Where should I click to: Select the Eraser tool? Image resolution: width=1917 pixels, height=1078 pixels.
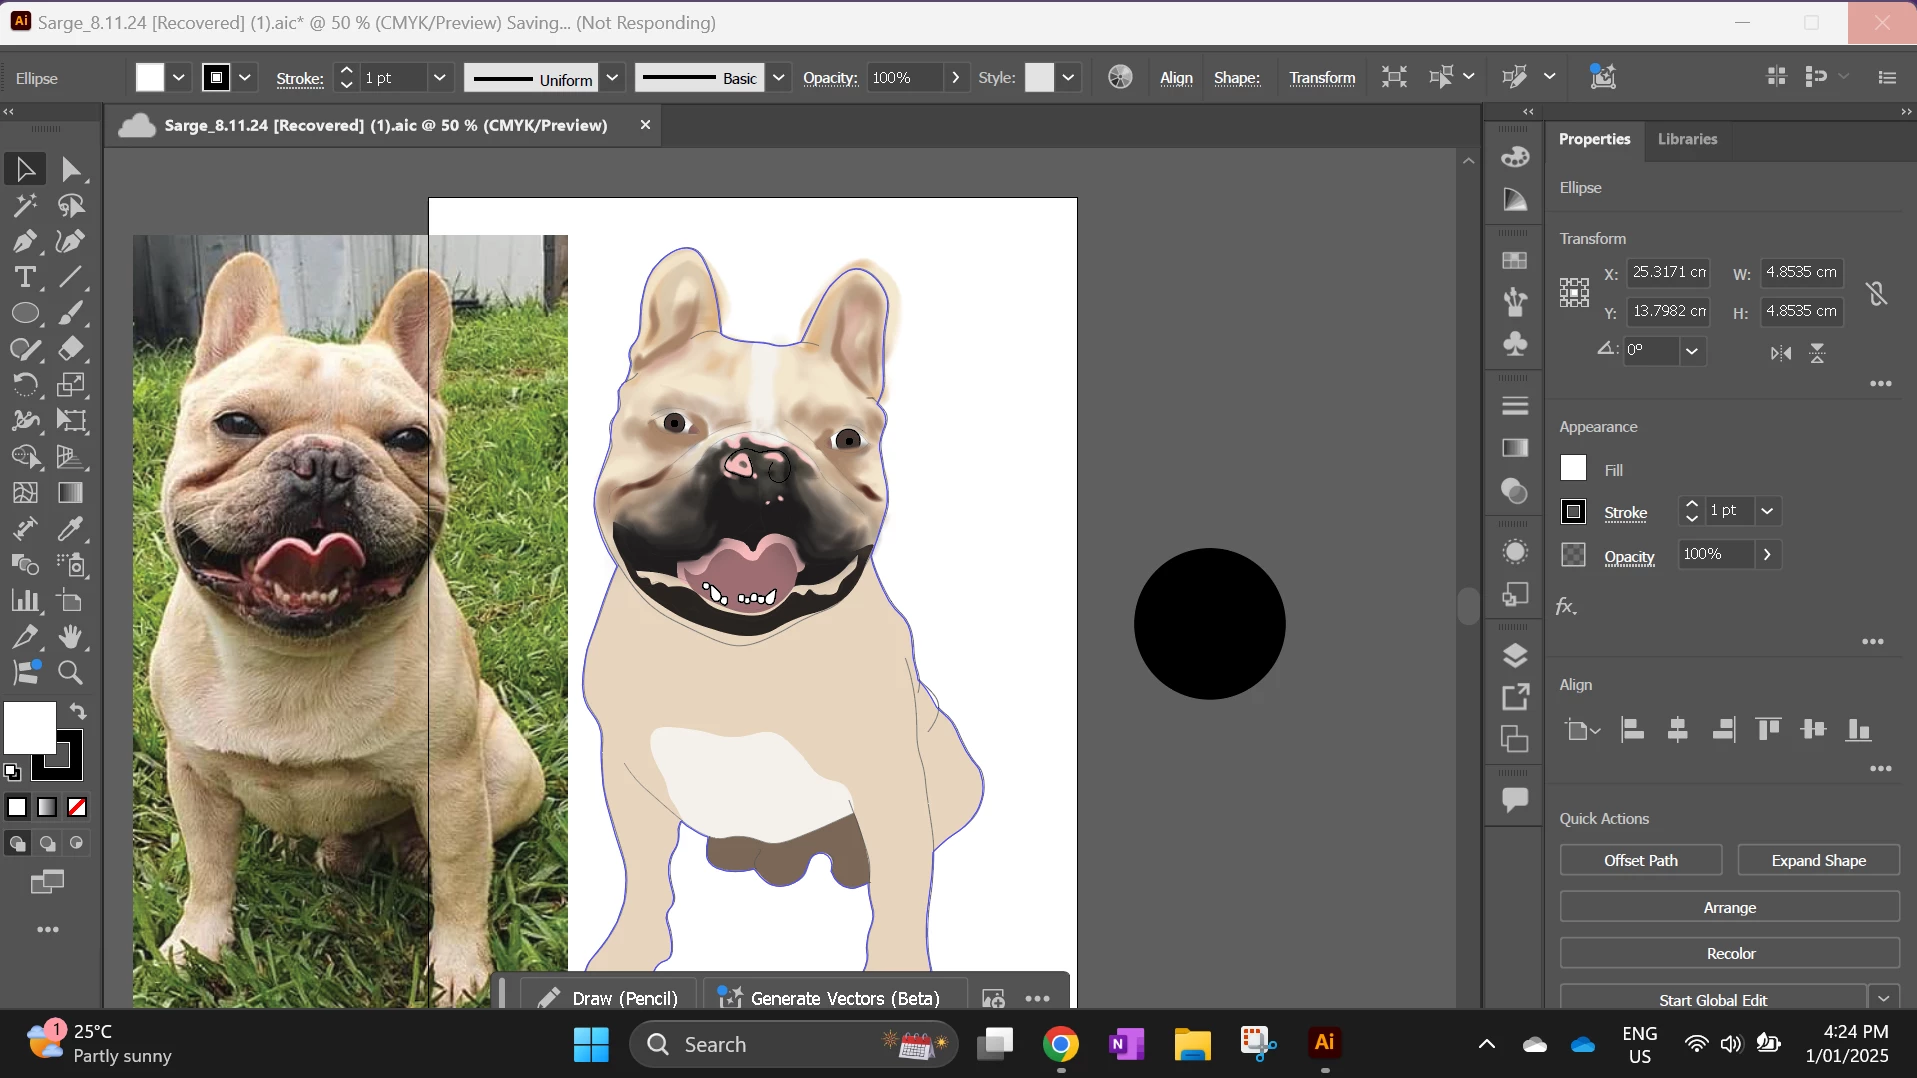coord(71,349)
